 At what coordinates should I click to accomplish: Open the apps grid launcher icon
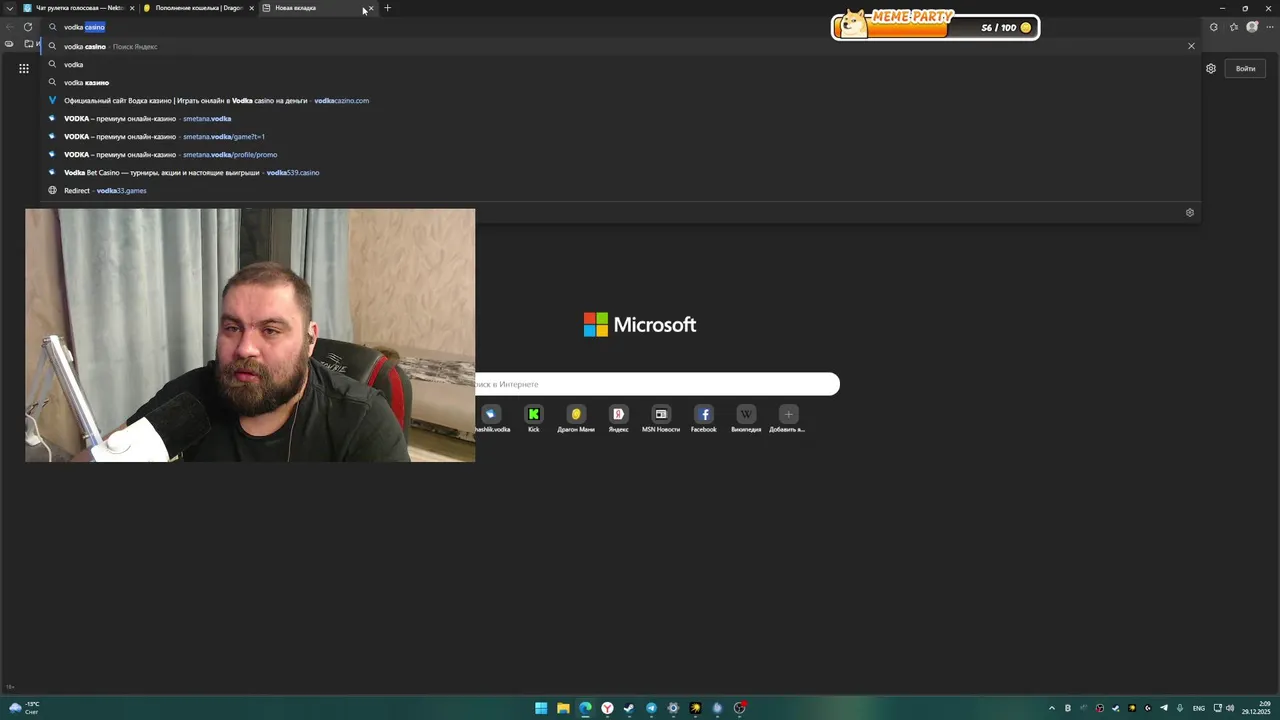click(x=24, y=69)
